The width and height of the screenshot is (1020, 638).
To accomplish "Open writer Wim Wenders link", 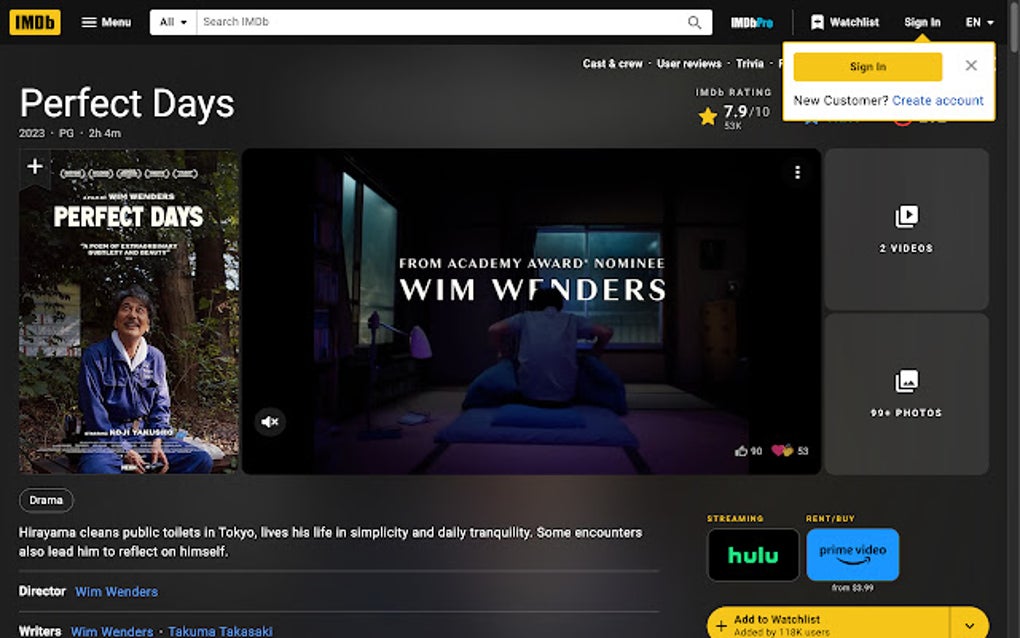I will [x=112, y=631].
